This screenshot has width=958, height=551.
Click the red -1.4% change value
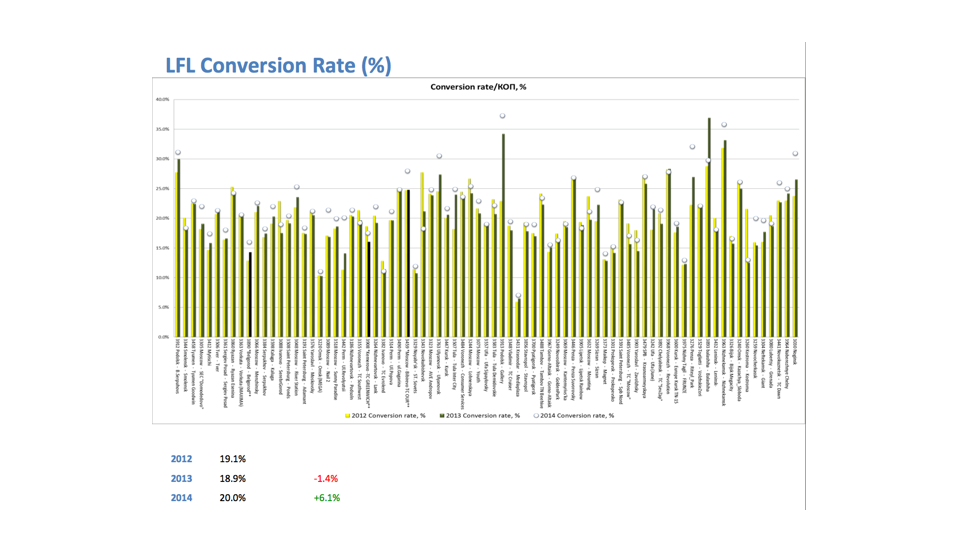click(326, 478)
